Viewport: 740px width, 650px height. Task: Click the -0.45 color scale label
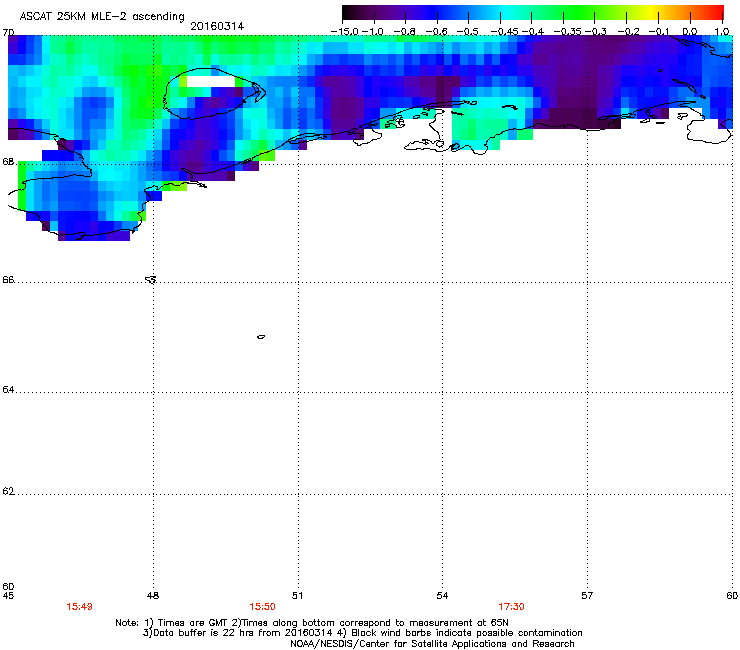point(505,32)
